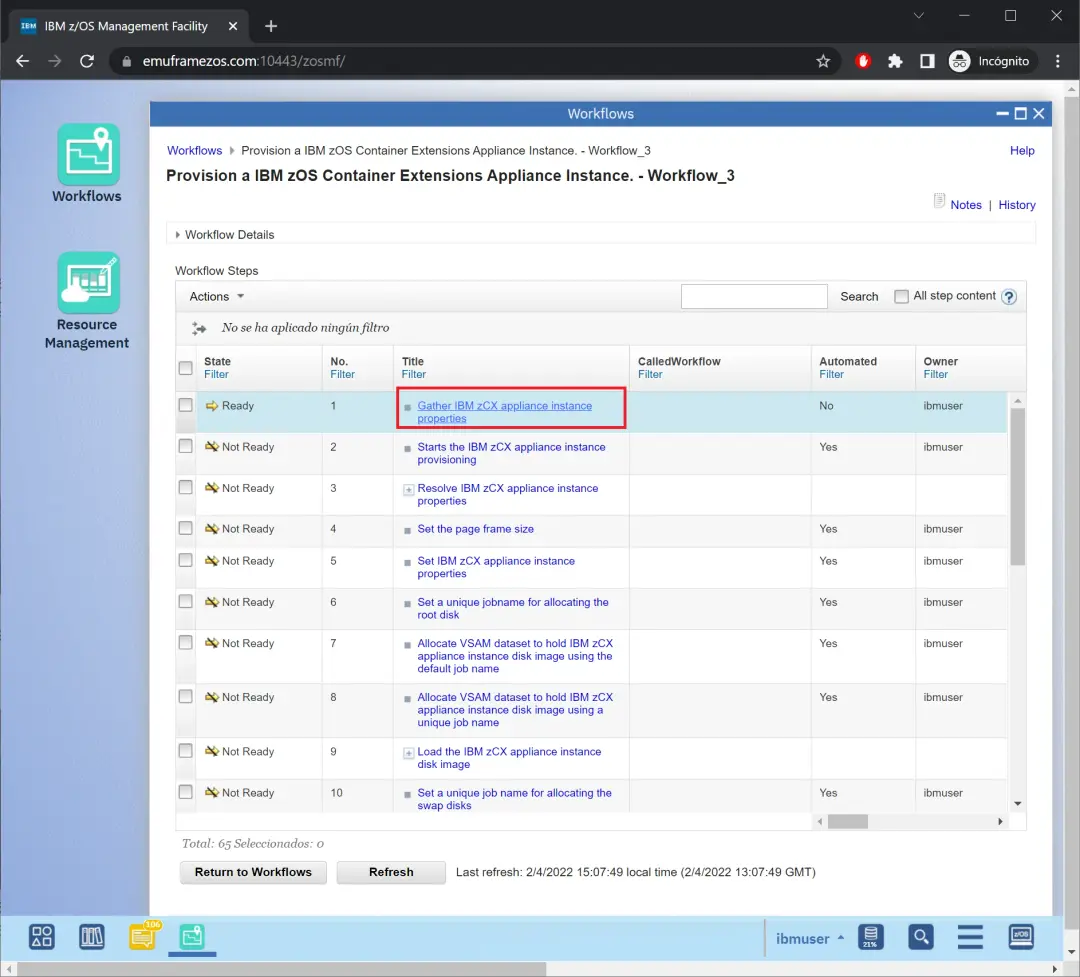The image size is (1080, 977).
Task: Click the filter arrows icon
Action: [x=199, y=328]
